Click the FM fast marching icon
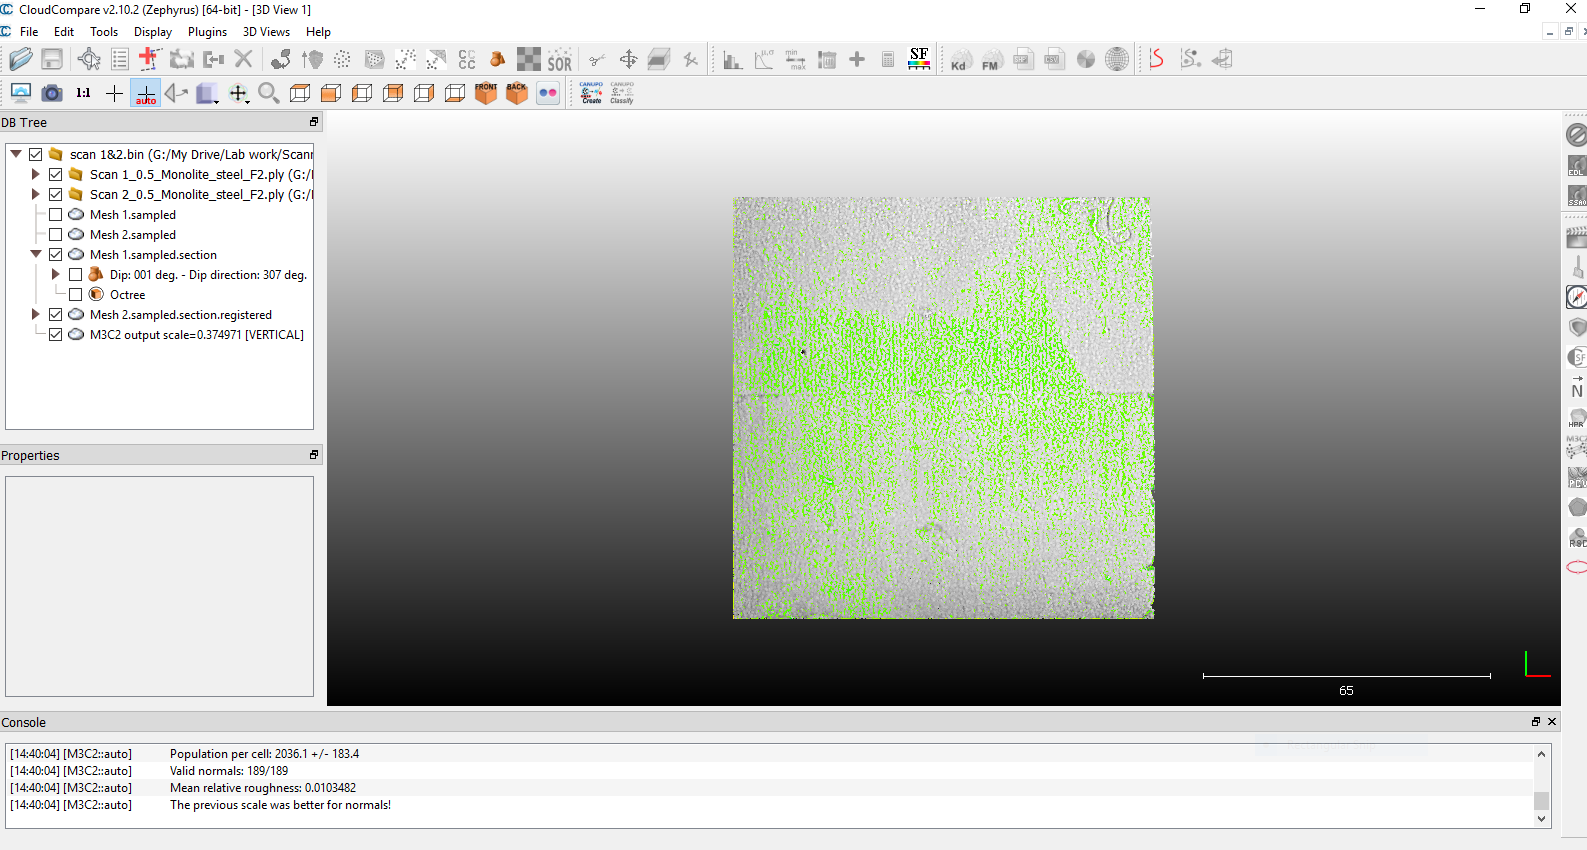The height and width of the screenshot is (850, 1587). [x=991, y=60]
